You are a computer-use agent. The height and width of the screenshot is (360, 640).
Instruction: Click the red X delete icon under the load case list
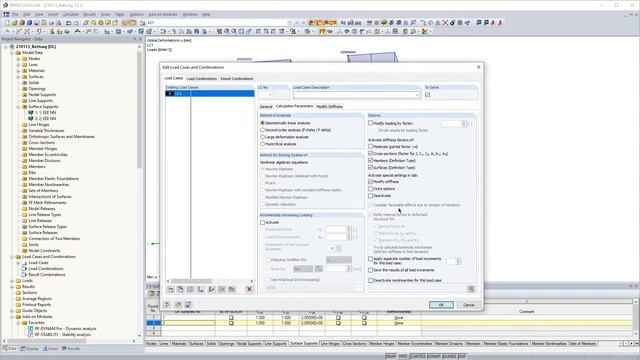click(x=249, y=289)
